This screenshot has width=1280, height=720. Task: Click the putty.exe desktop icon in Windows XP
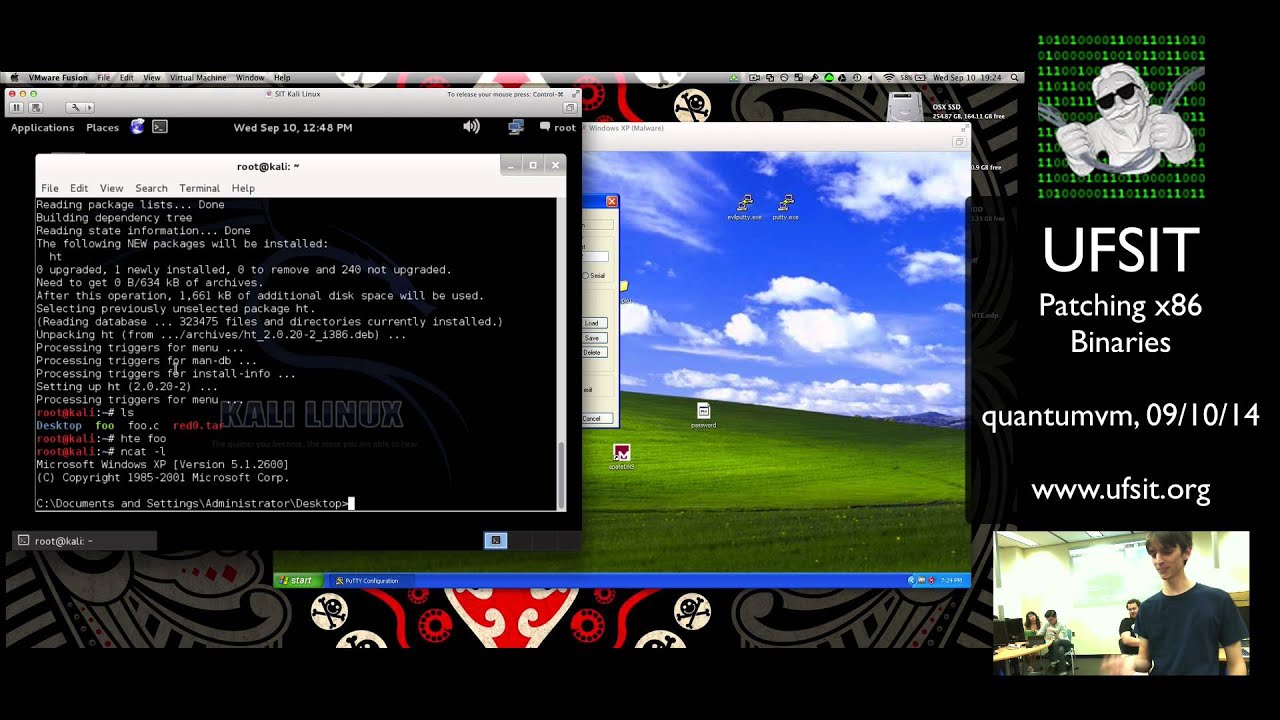pos(785,207)
